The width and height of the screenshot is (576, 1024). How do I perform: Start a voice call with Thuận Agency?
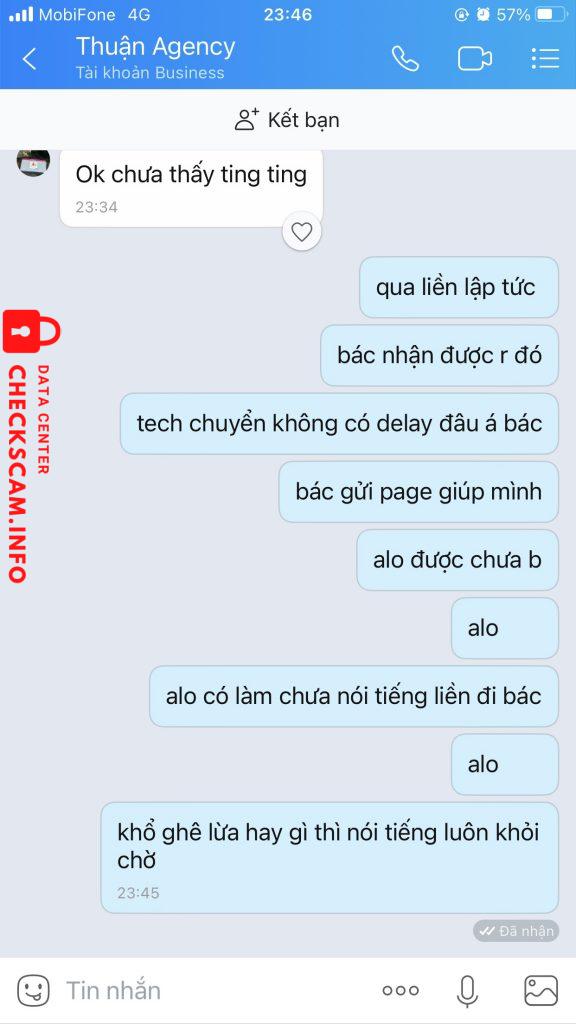(405, 59)
